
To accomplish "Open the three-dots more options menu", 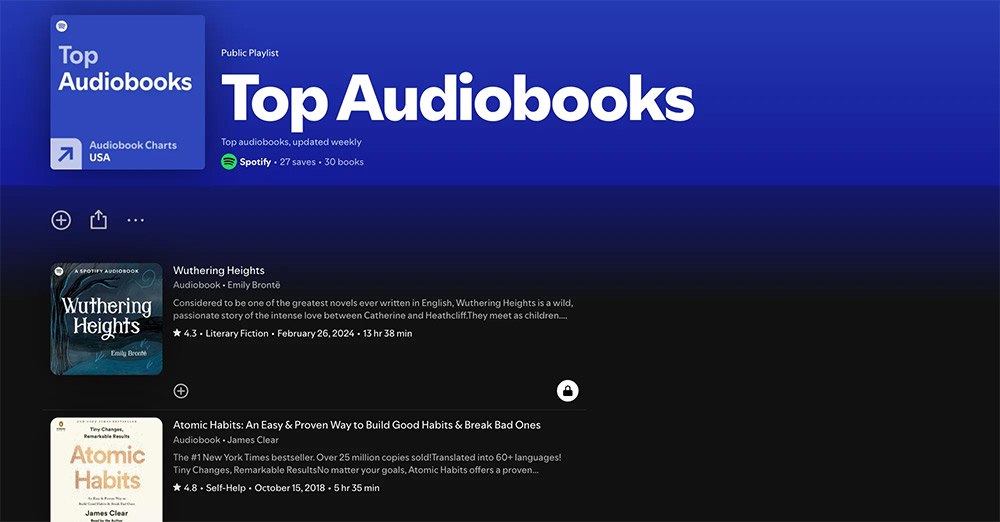I will 135,220.
